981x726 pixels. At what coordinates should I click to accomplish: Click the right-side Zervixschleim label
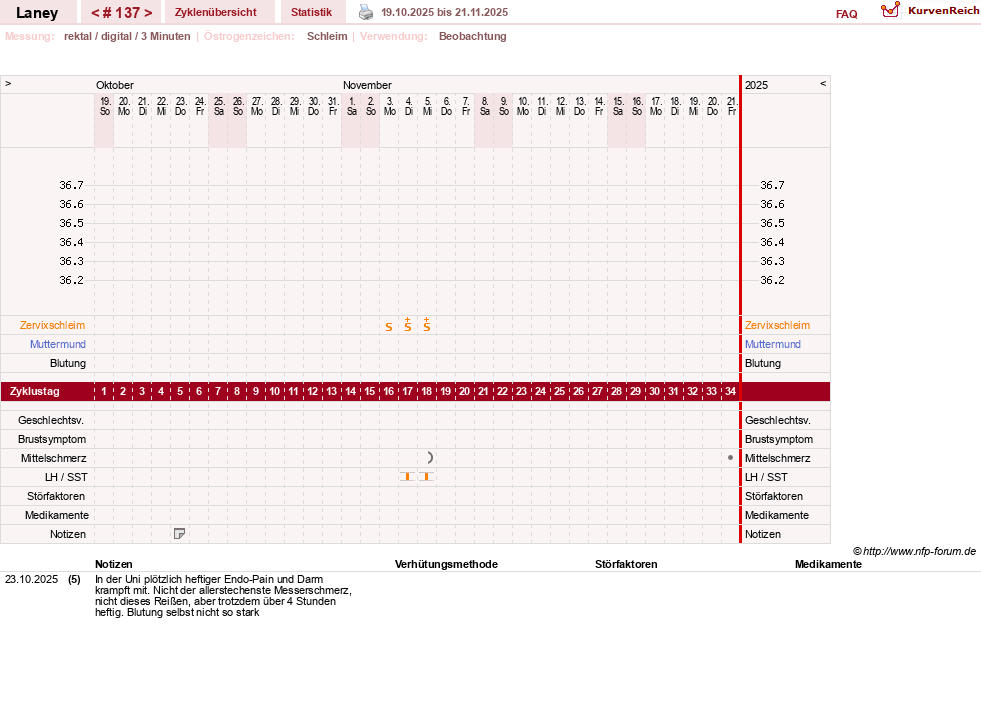pos(777,325)
